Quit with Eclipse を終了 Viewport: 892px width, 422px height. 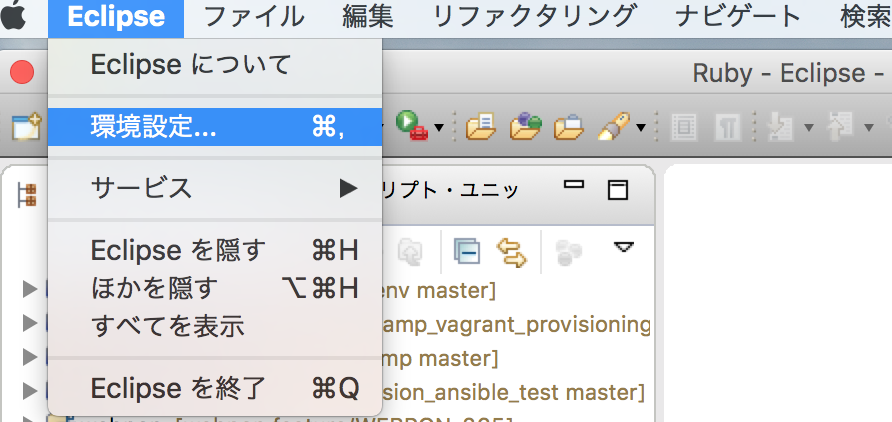(215, 388)
